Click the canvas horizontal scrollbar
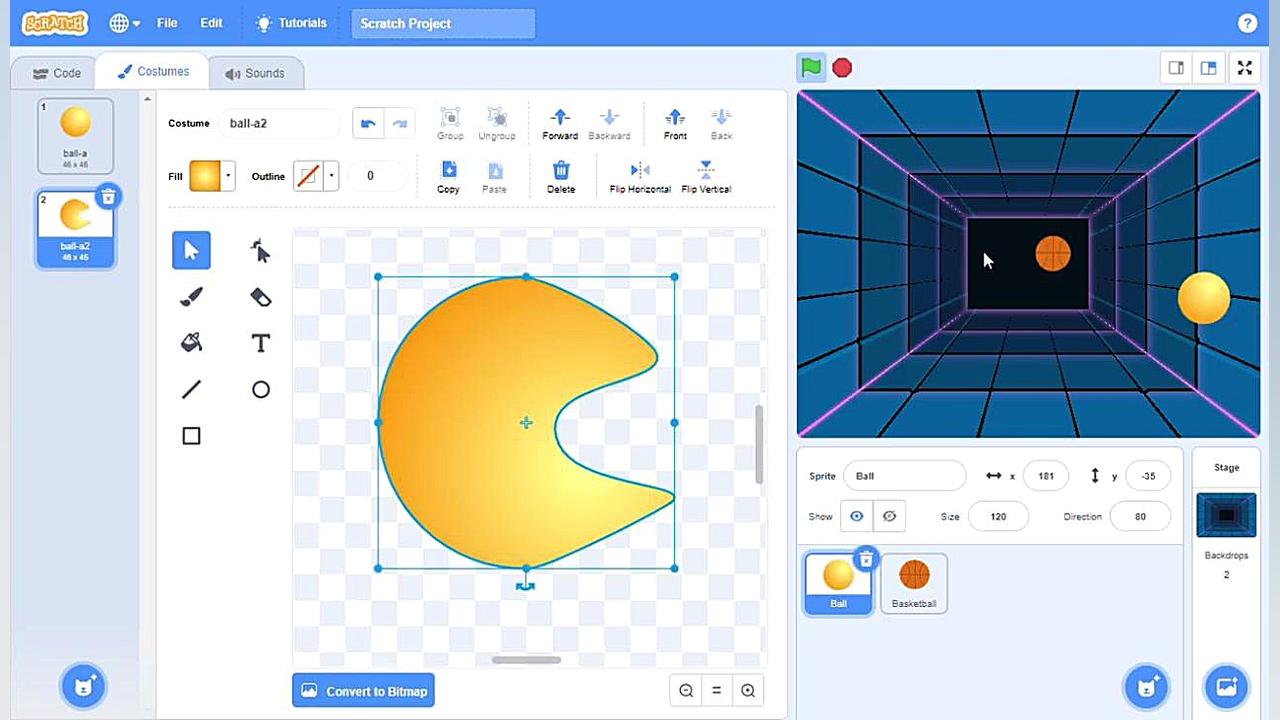The width and height of the screenshot is (1280, 720). [526, 659]
